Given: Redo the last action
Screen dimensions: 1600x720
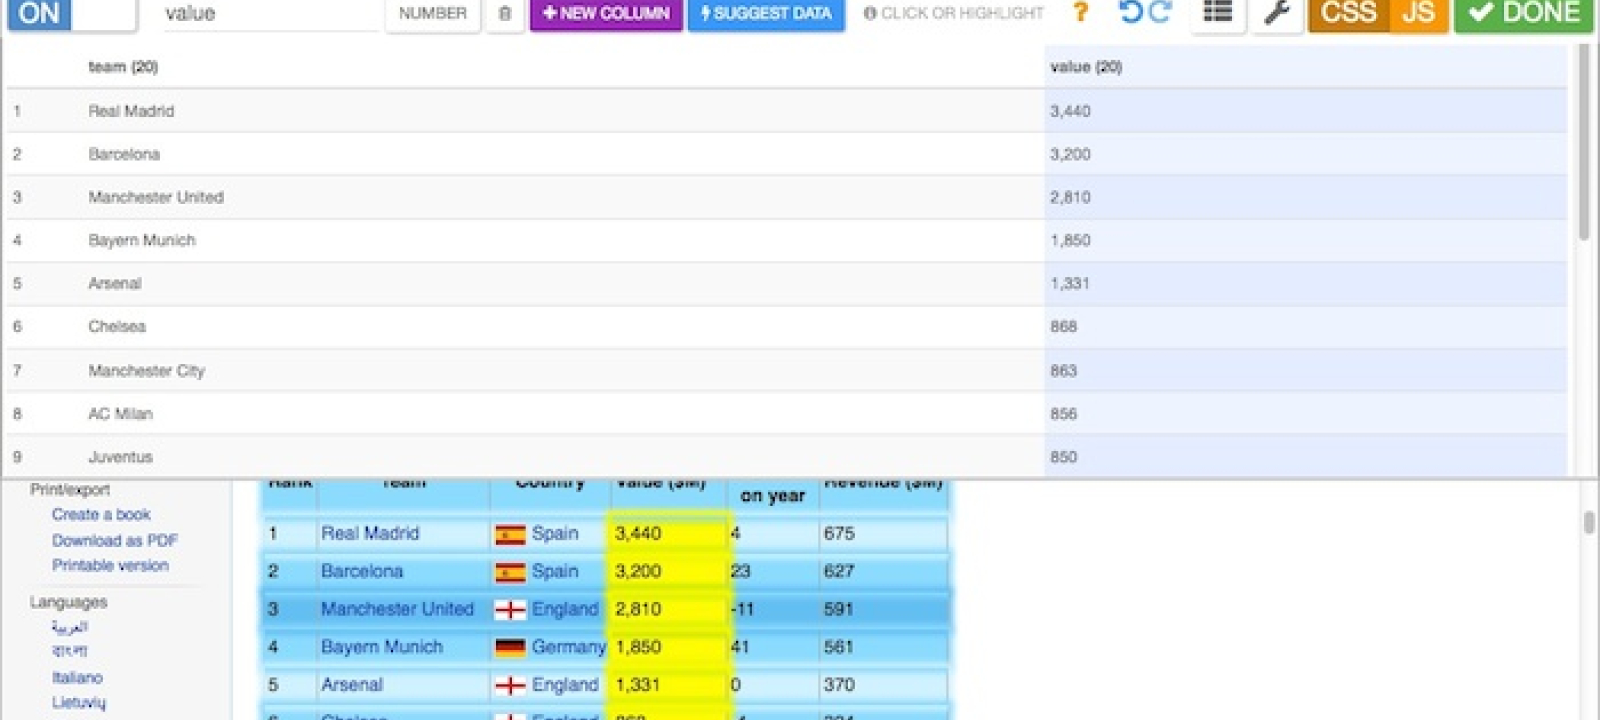Looking at the screenshot, I should coord(1160,12).
